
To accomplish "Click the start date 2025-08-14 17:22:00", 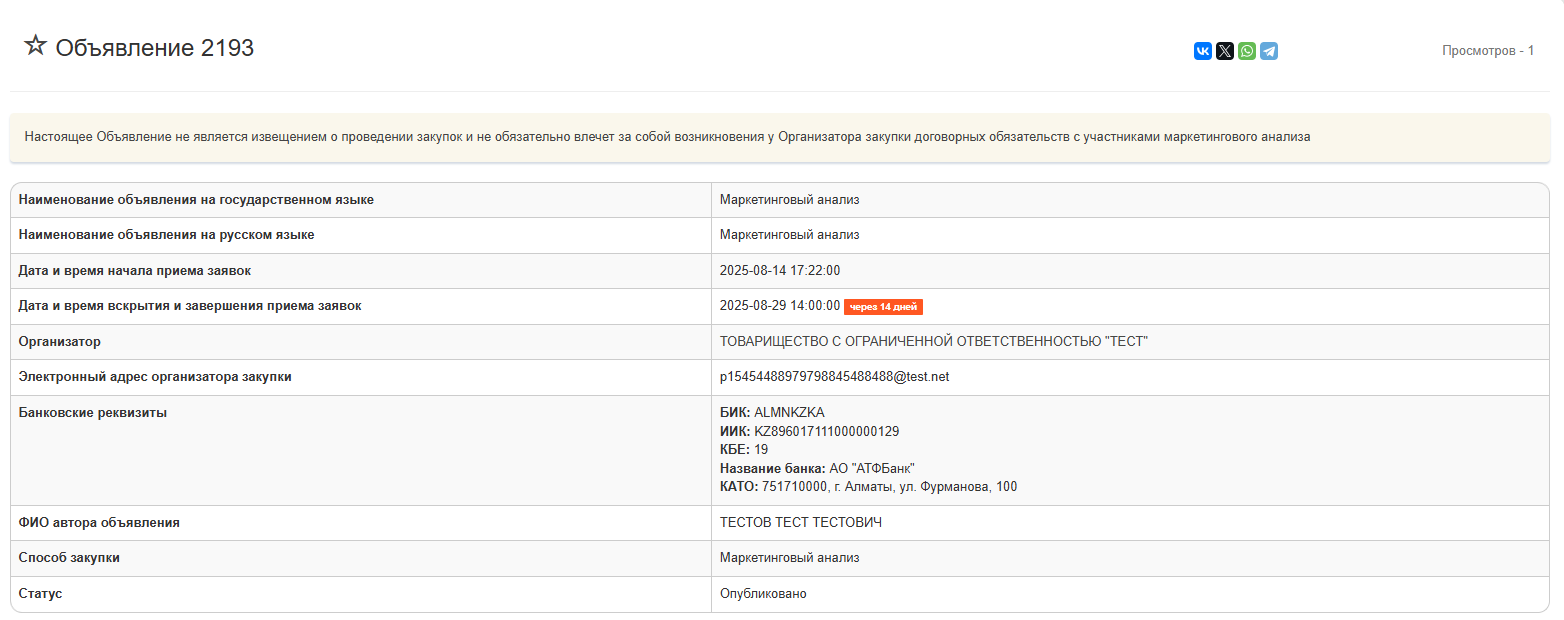I will click(x=779, y=271).
